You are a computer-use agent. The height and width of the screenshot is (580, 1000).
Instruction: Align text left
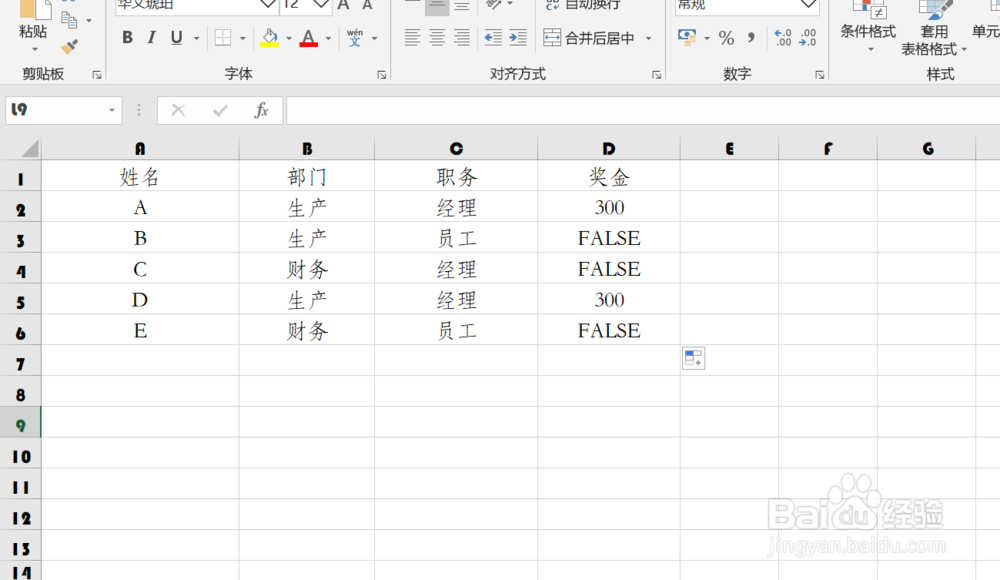coord(412,38)
